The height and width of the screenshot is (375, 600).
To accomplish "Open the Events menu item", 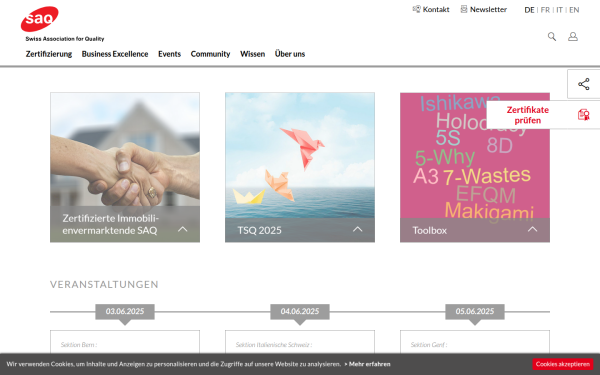I will 169,54.
